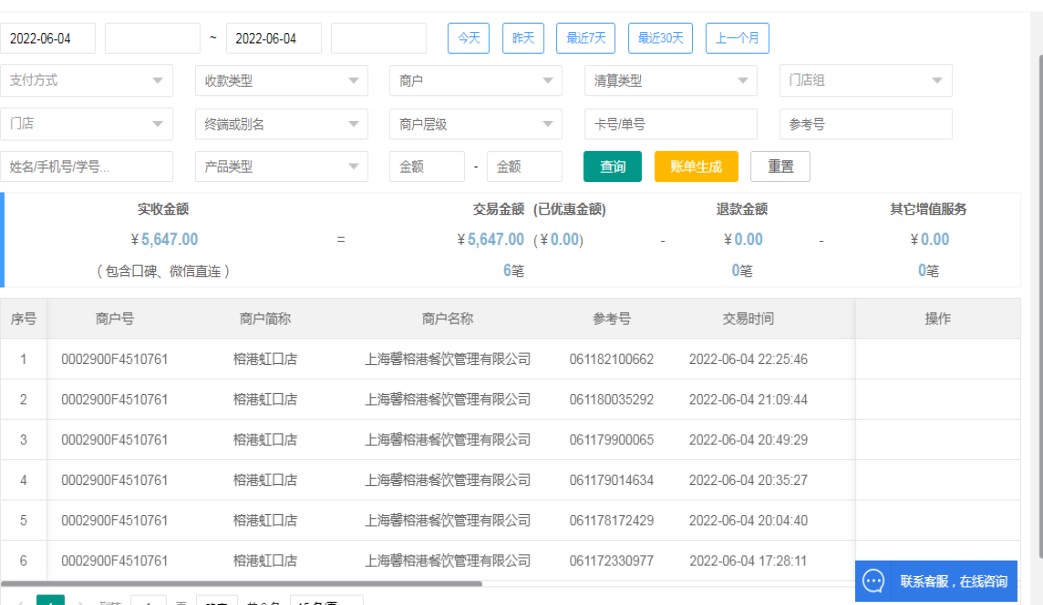Click the 卡号/单号 input field

670,124
